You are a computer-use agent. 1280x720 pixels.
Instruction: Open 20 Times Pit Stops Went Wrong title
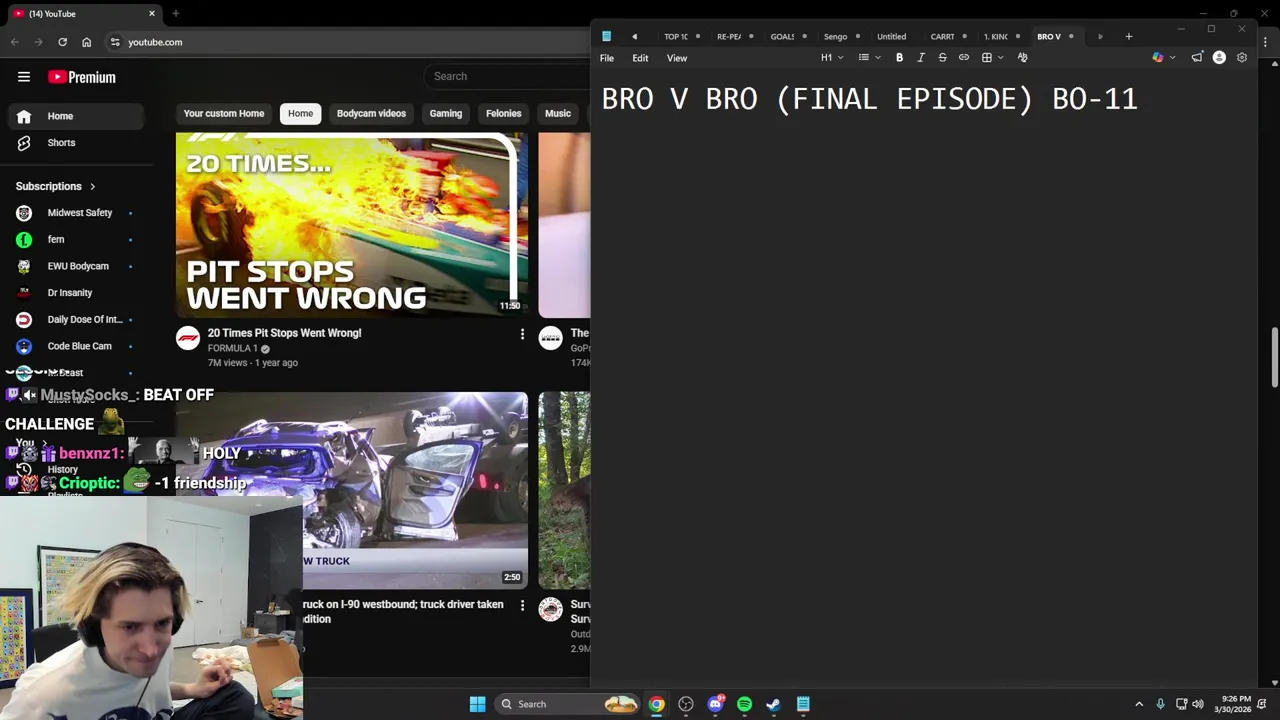click(x=284, y=333)
